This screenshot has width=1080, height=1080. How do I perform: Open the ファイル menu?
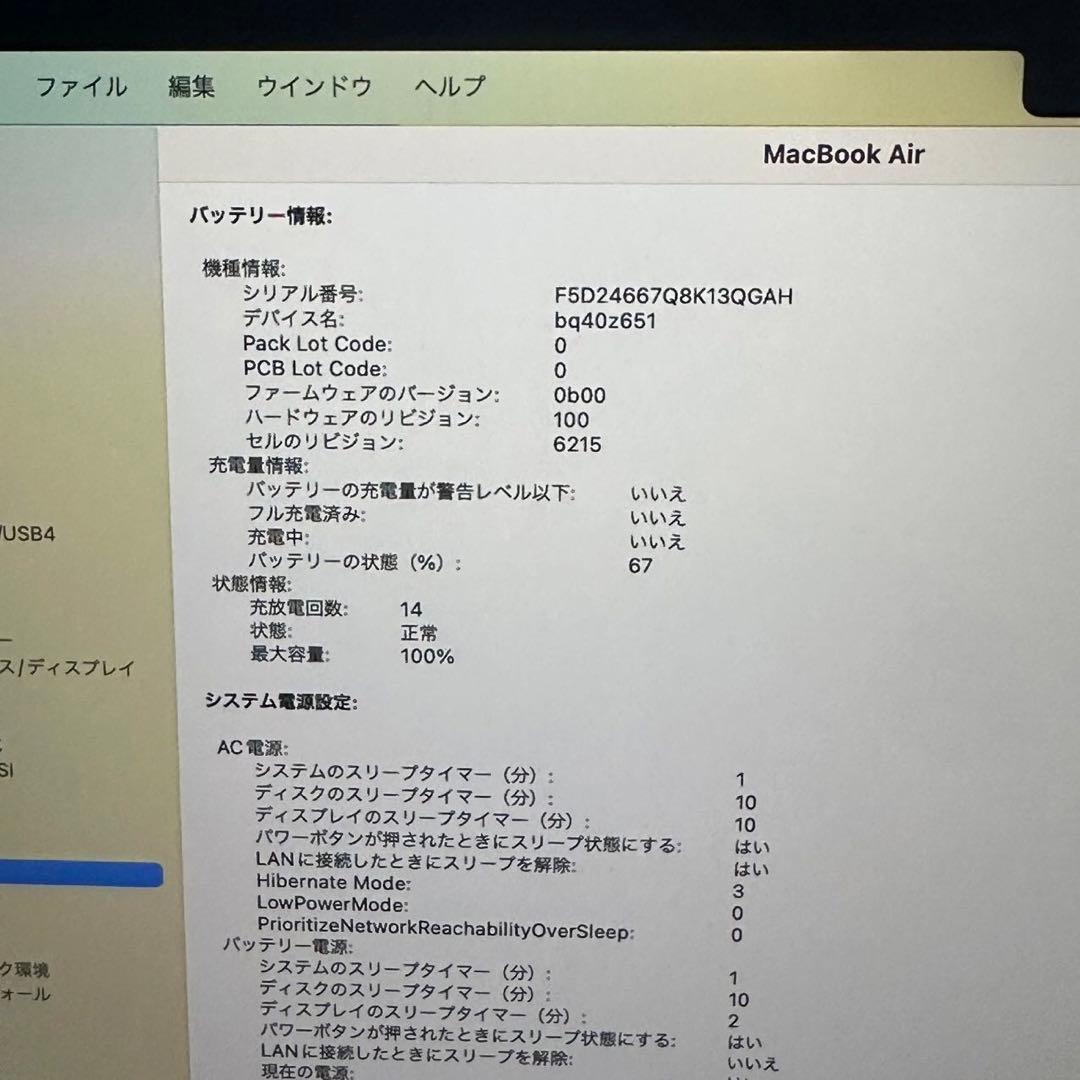pos(81,87)
